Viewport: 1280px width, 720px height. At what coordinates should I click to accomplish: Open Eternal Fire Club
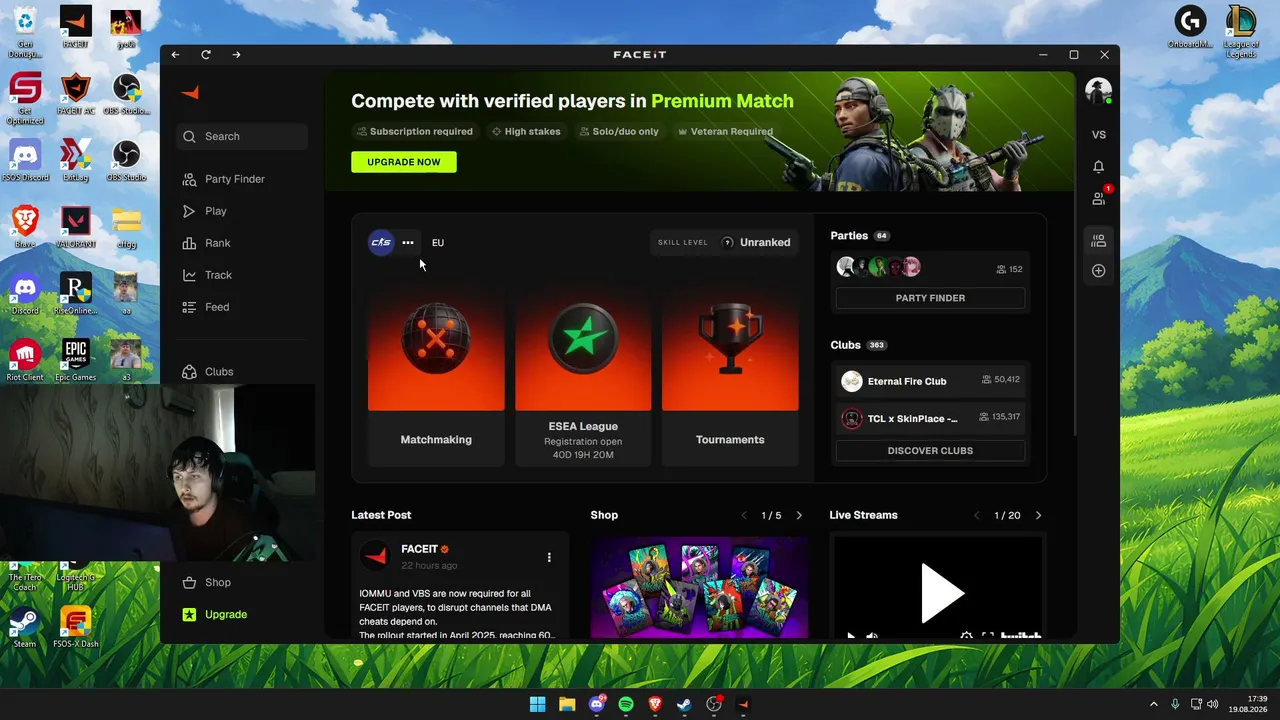tap(930, 380)
